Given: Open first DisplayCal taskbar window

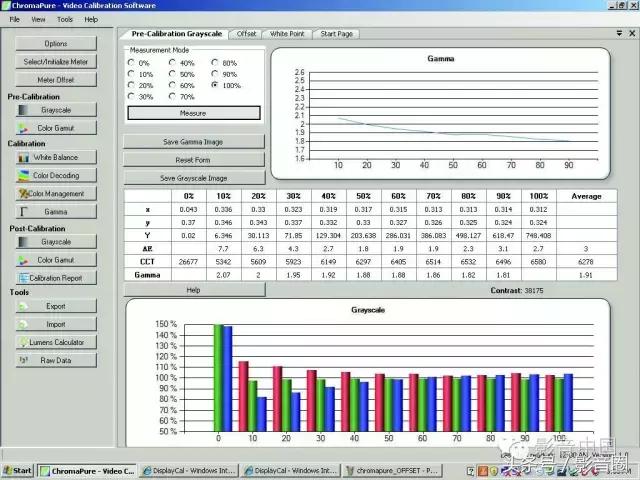Looking at the screenshot, I should click(x=189, y=471).
